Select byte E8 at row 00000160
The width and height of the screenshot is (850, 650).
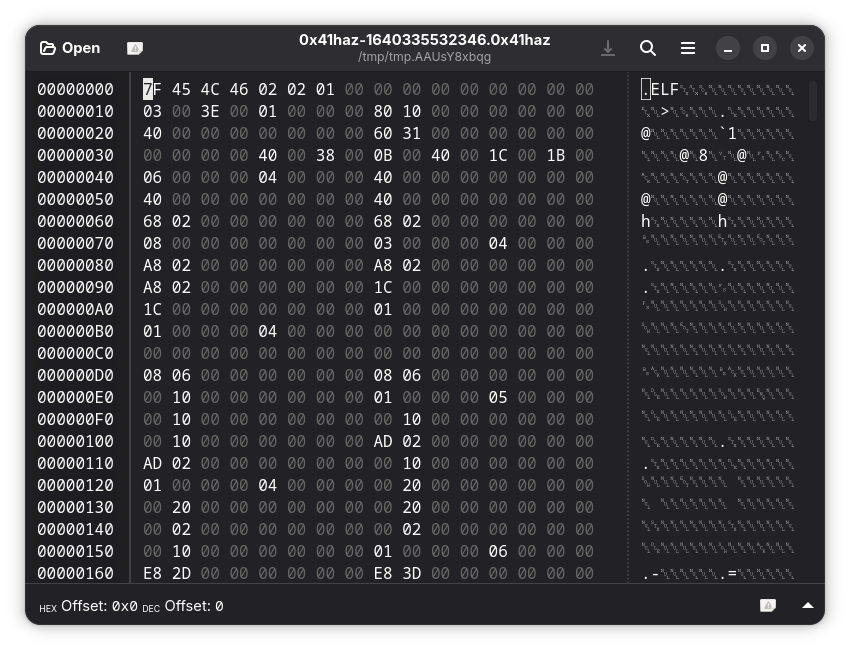pyautogui.click(x=152, y=573)
